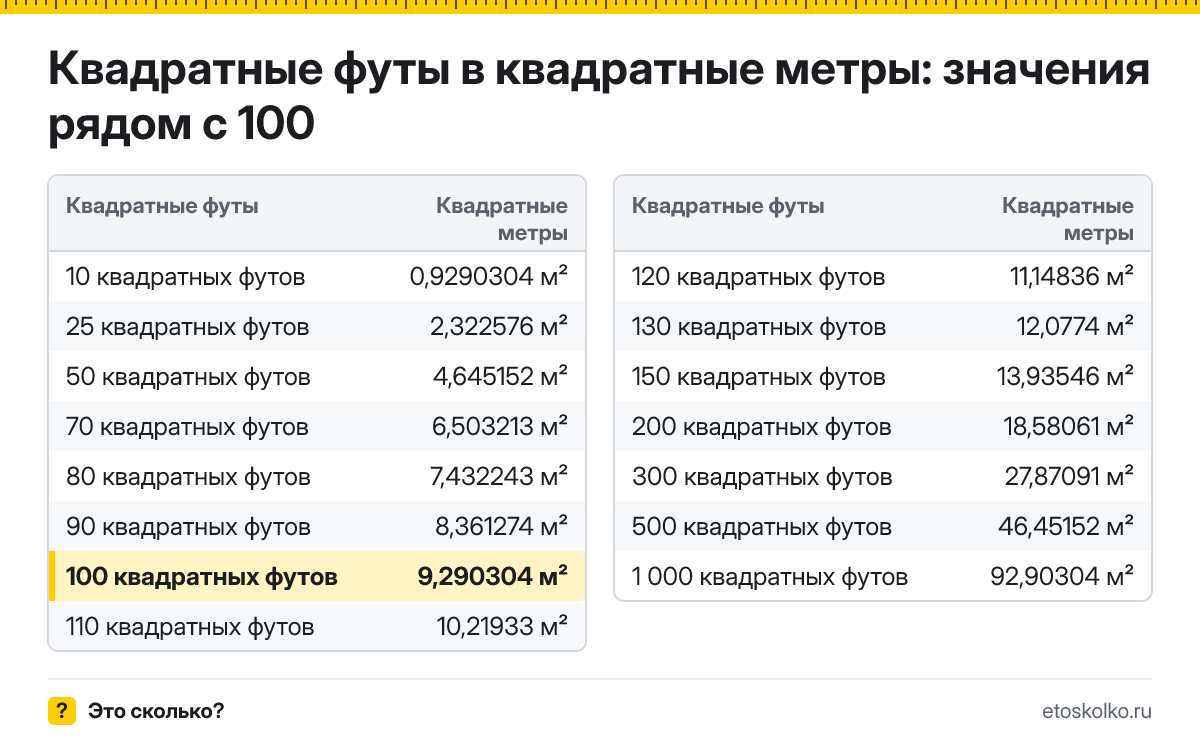Click left table header 'Квадратные футы'

tap(162, 207)
